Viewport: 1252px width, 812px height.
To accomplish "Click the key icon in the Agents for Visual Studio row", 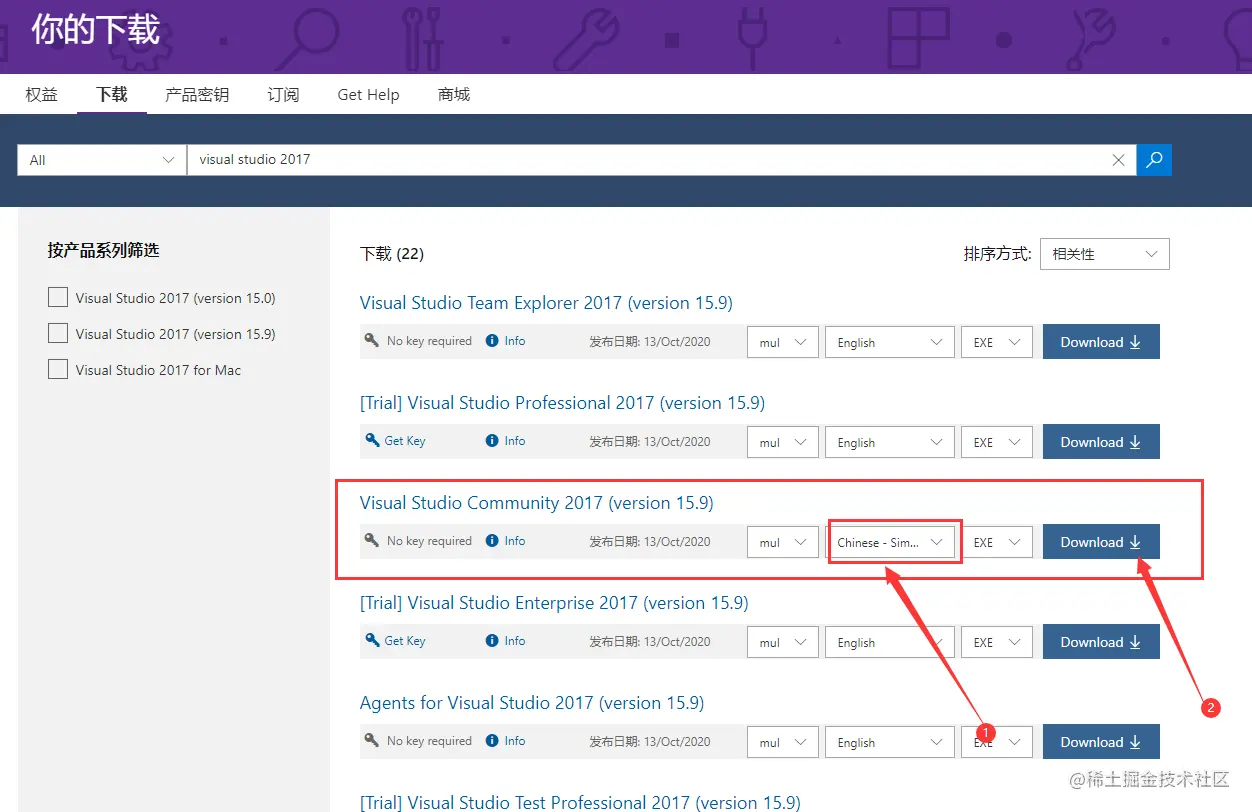I will coord(372,740).
